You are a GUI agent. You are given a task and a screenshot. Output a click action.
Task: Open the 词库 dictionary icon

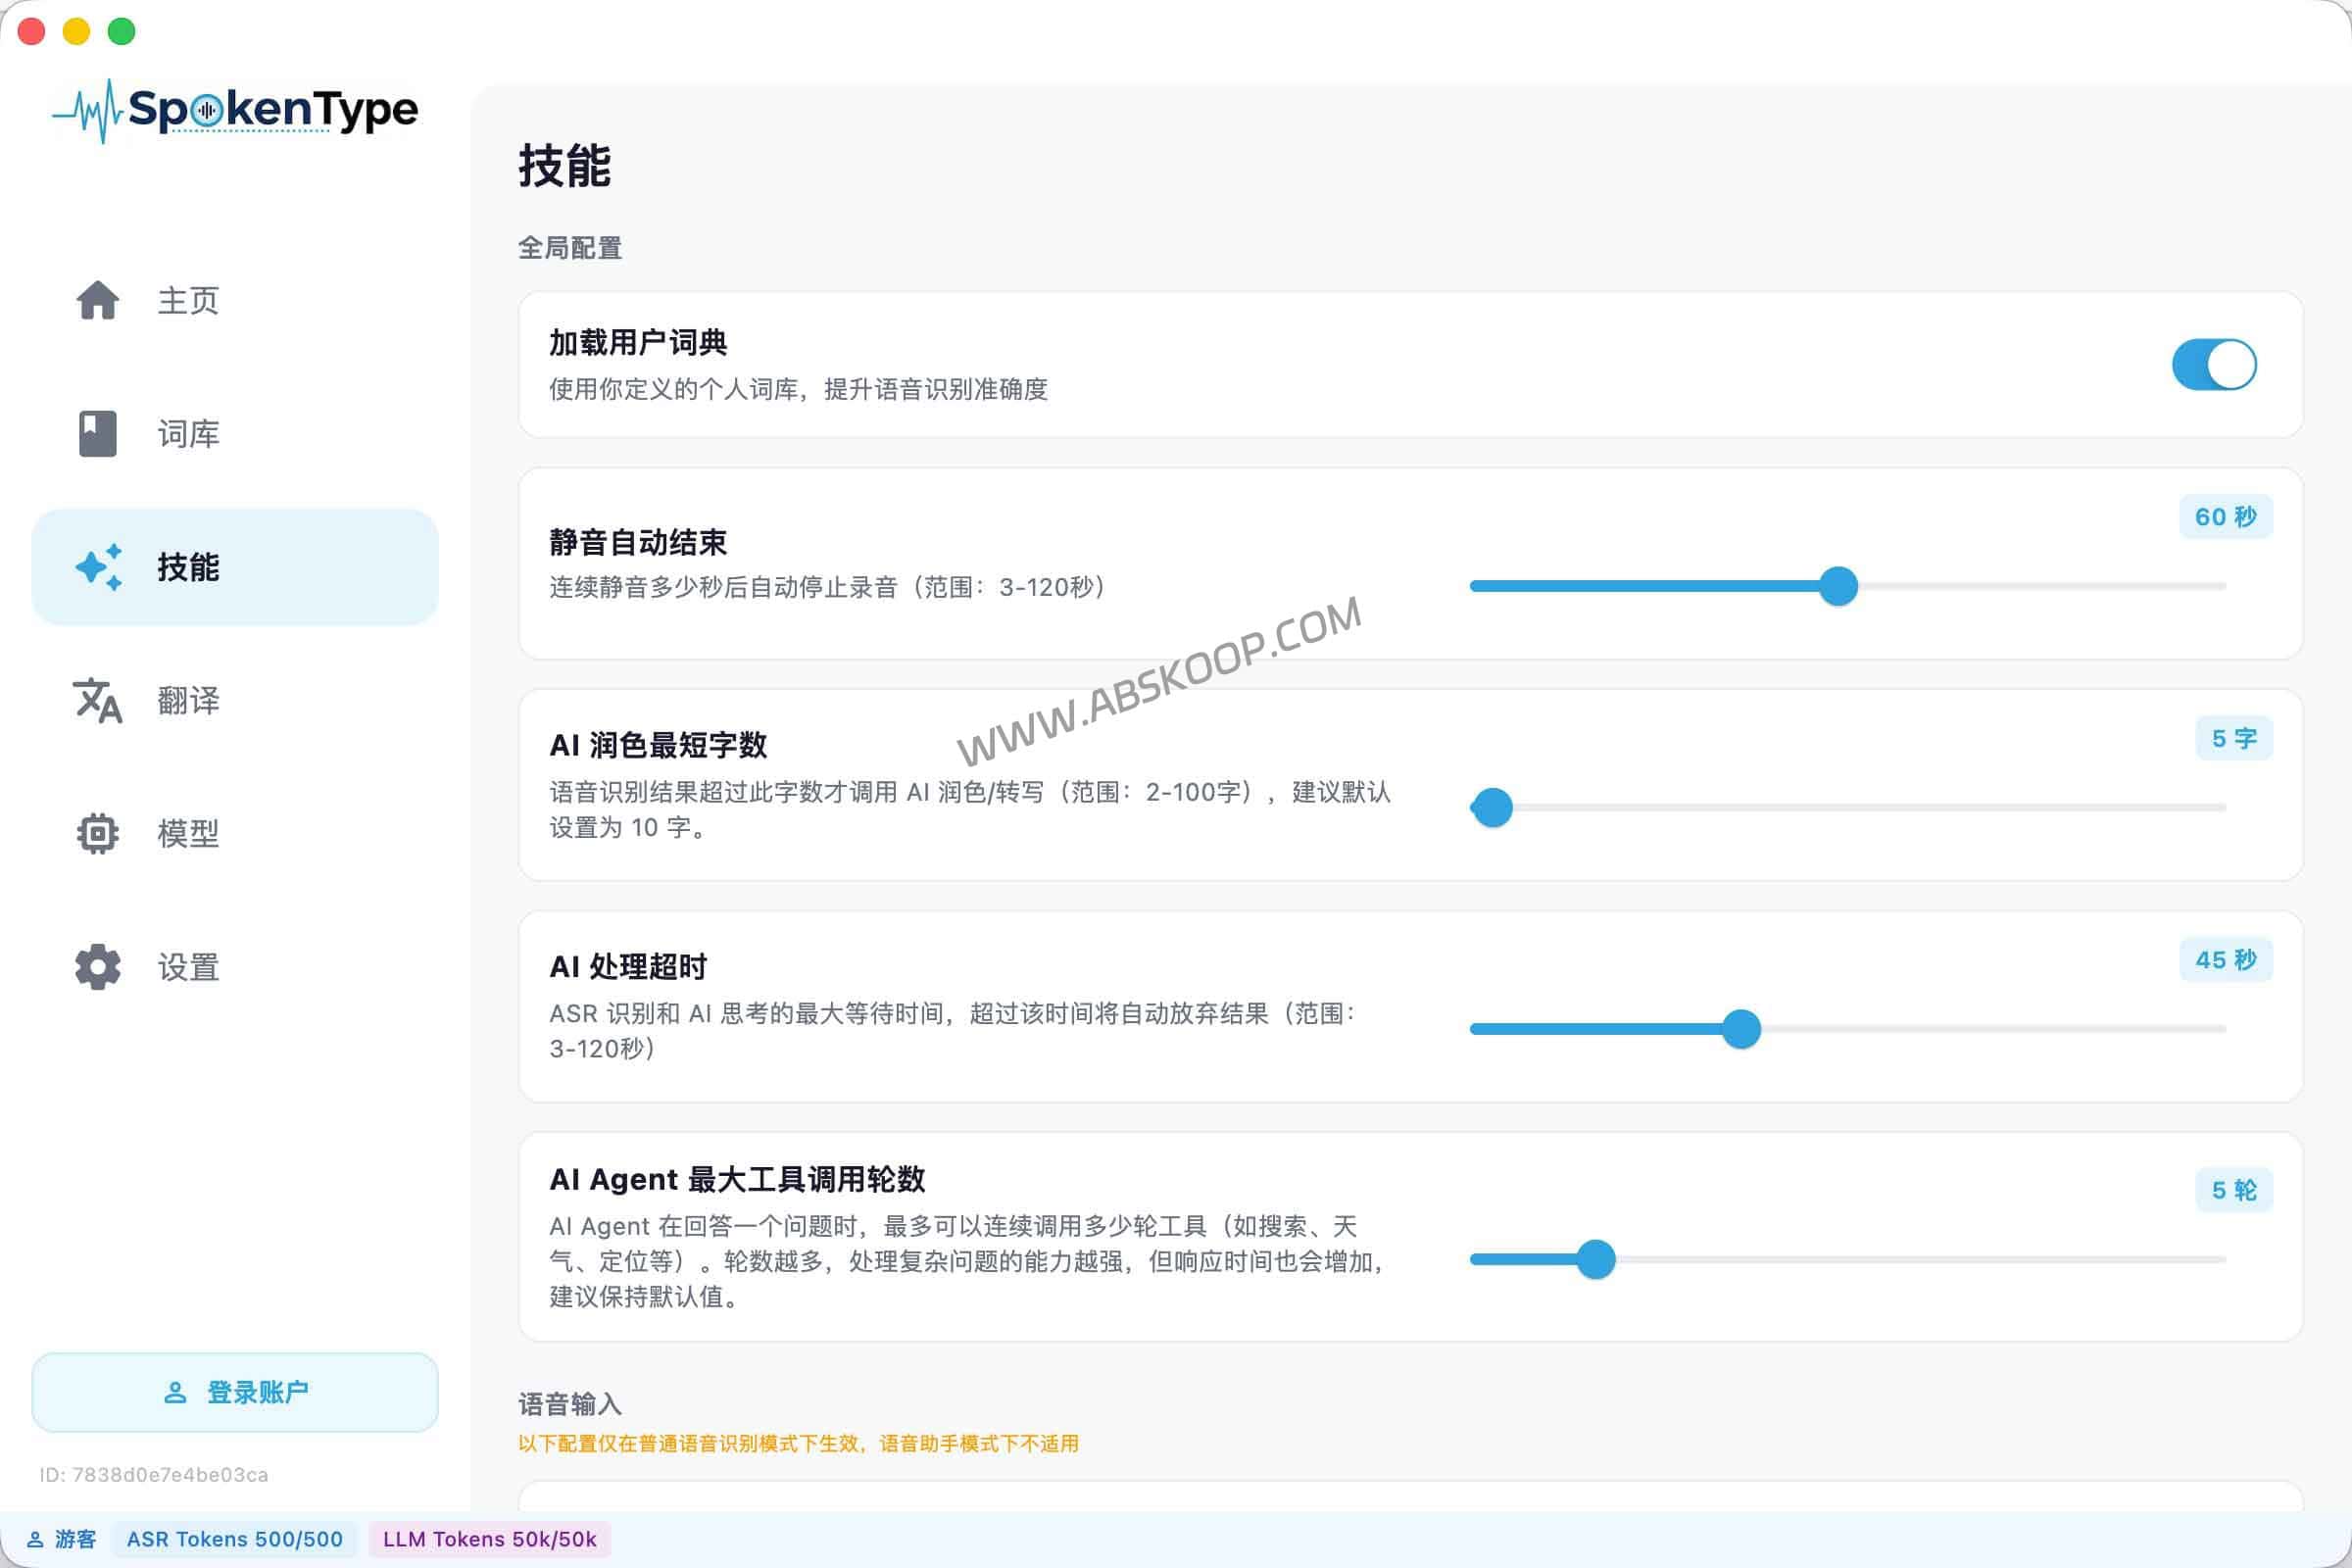(x=97, y=434)
